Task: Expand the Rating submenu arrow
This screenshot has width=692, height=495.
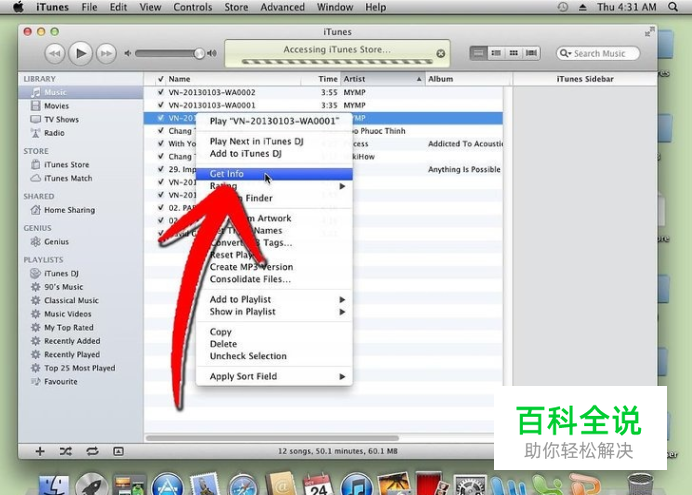Action: pyautogui.click(x=342, y=186)
